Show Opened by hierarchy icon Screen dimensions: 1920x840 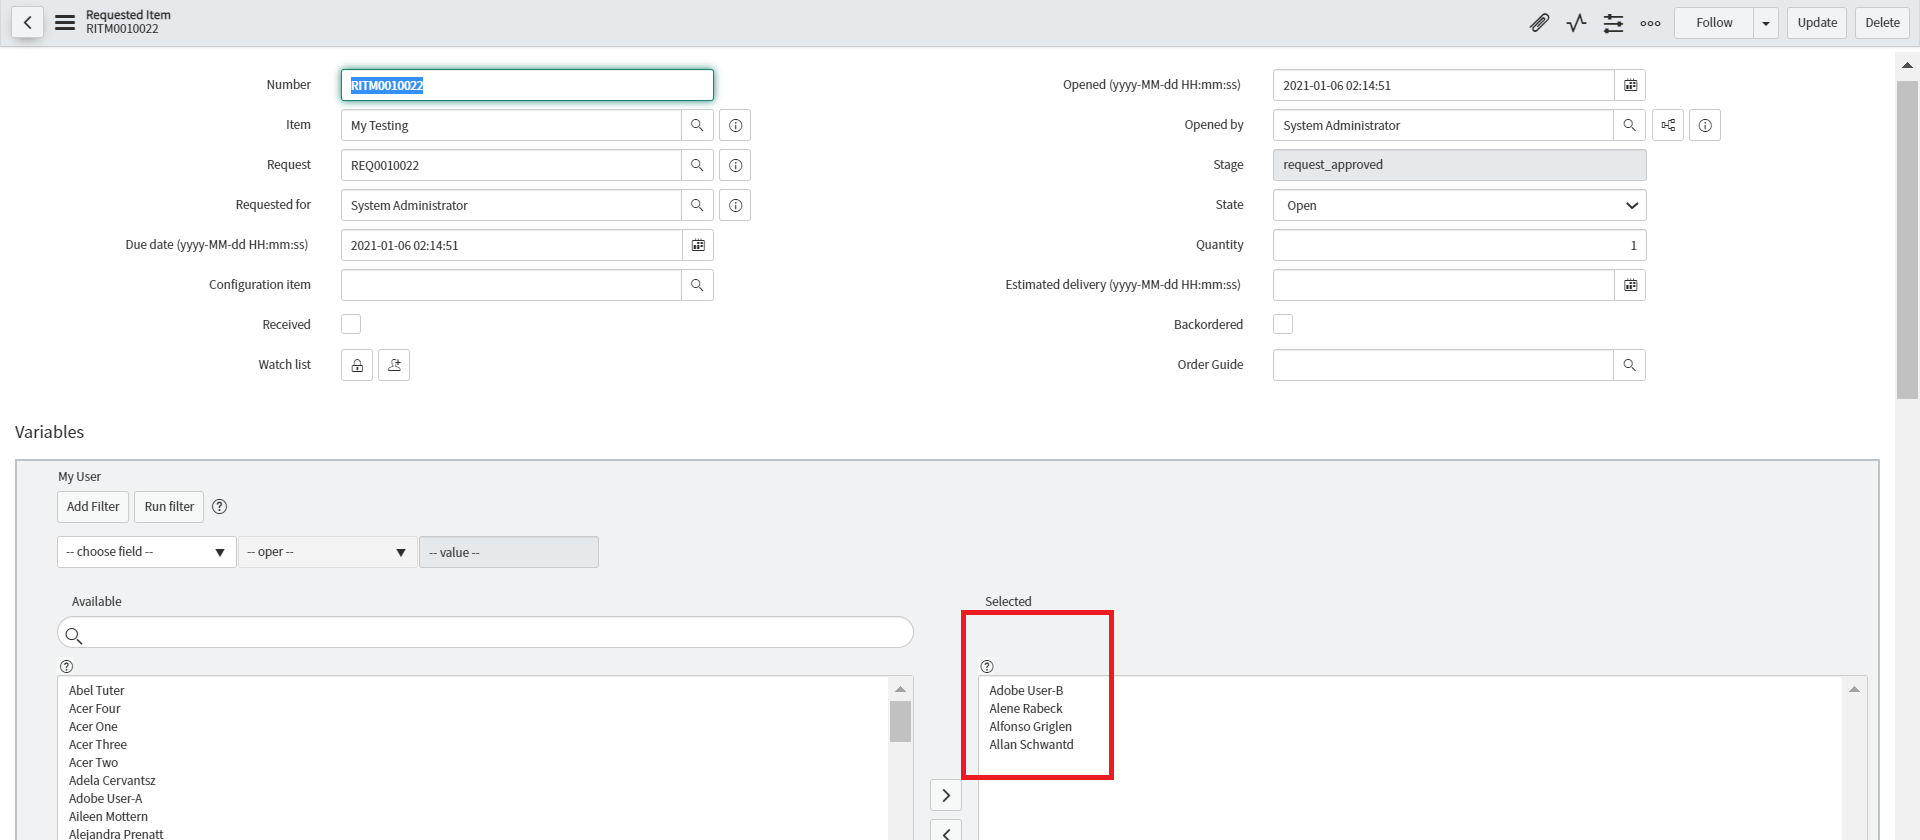click(1668, 125)
